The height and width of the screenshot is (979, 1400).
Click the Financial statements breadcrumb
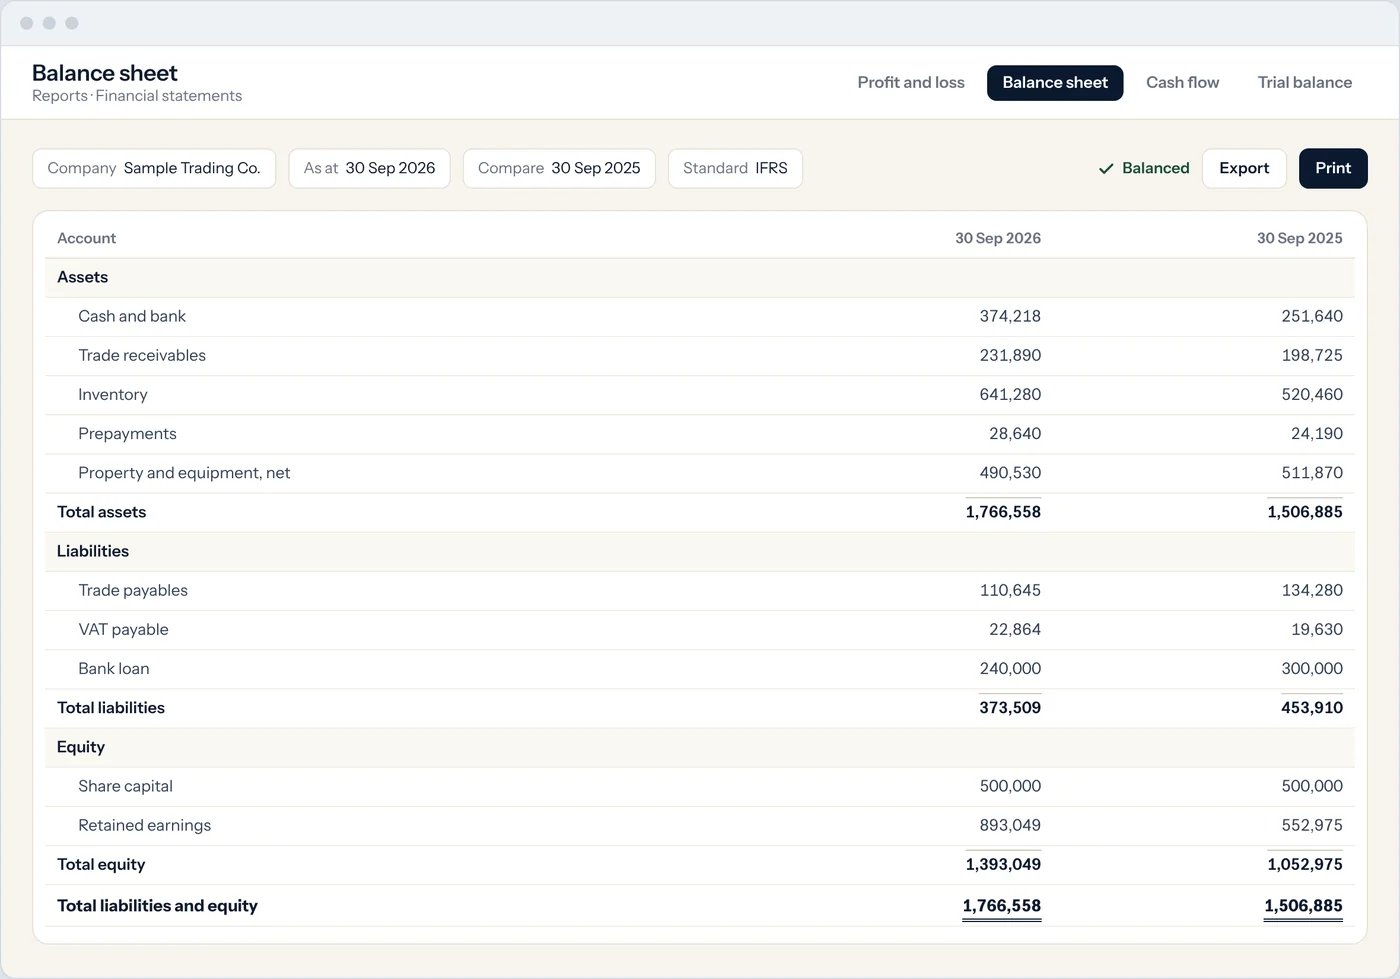169,96
